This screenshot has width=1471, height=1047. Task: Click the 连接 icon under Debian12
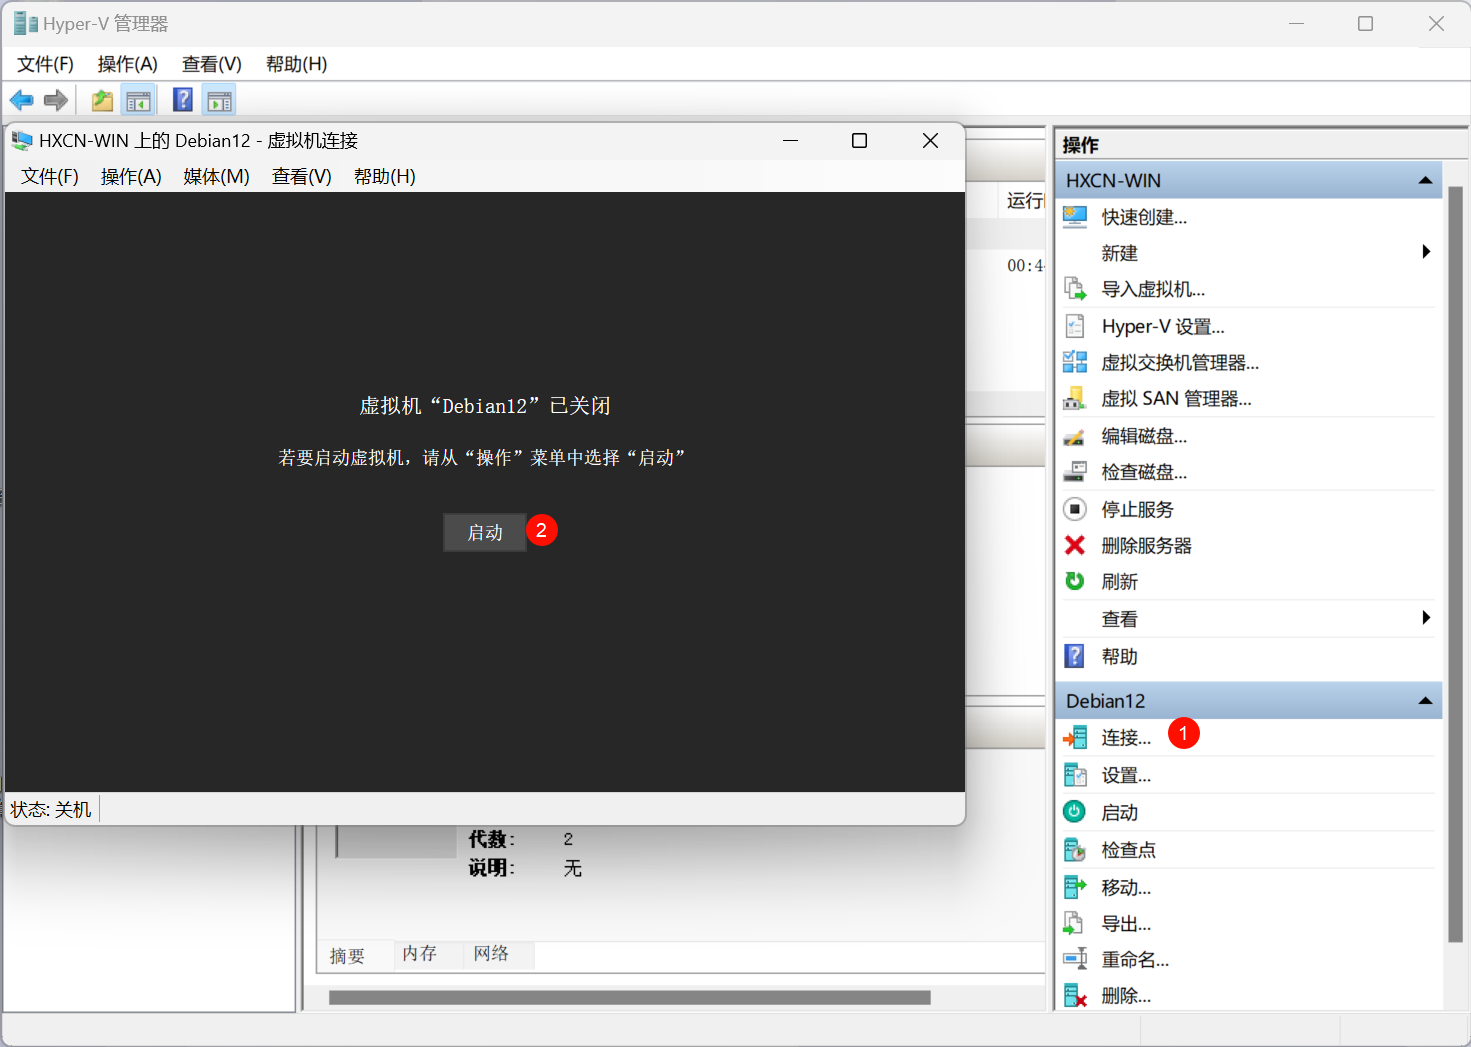tap(1075, 738)
